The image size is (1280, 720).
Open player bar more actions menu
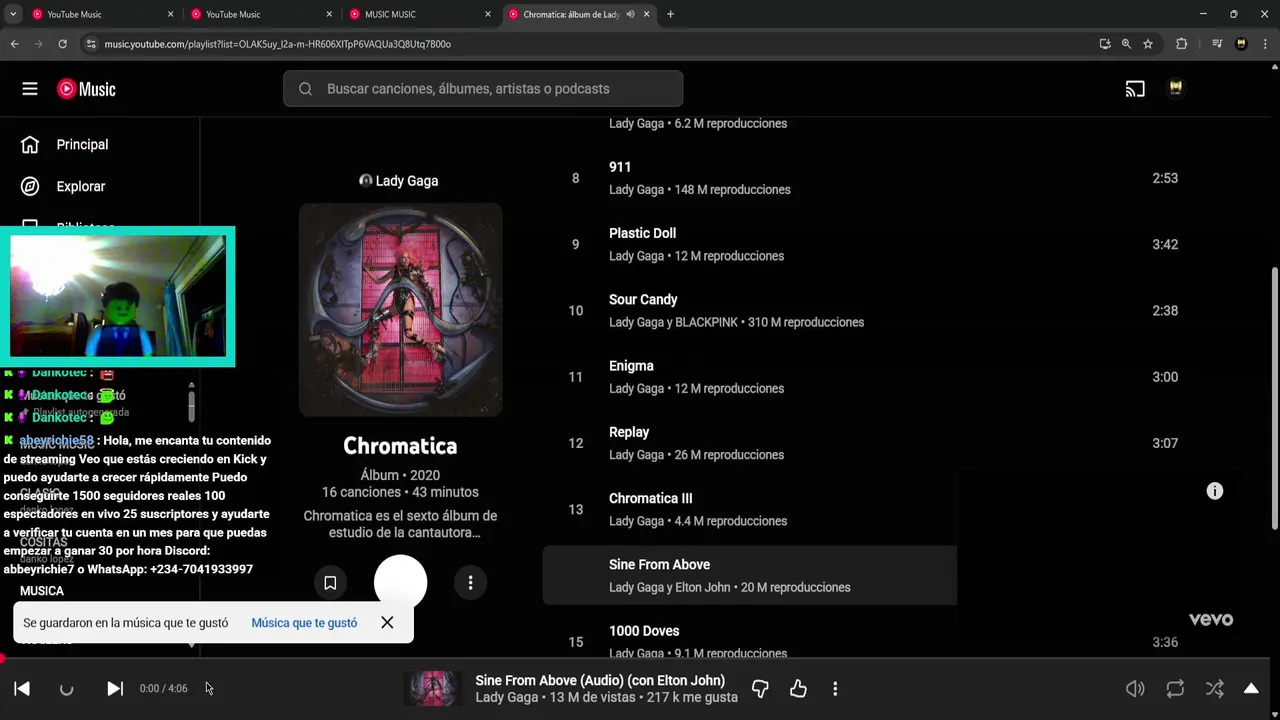pos(835,688)
